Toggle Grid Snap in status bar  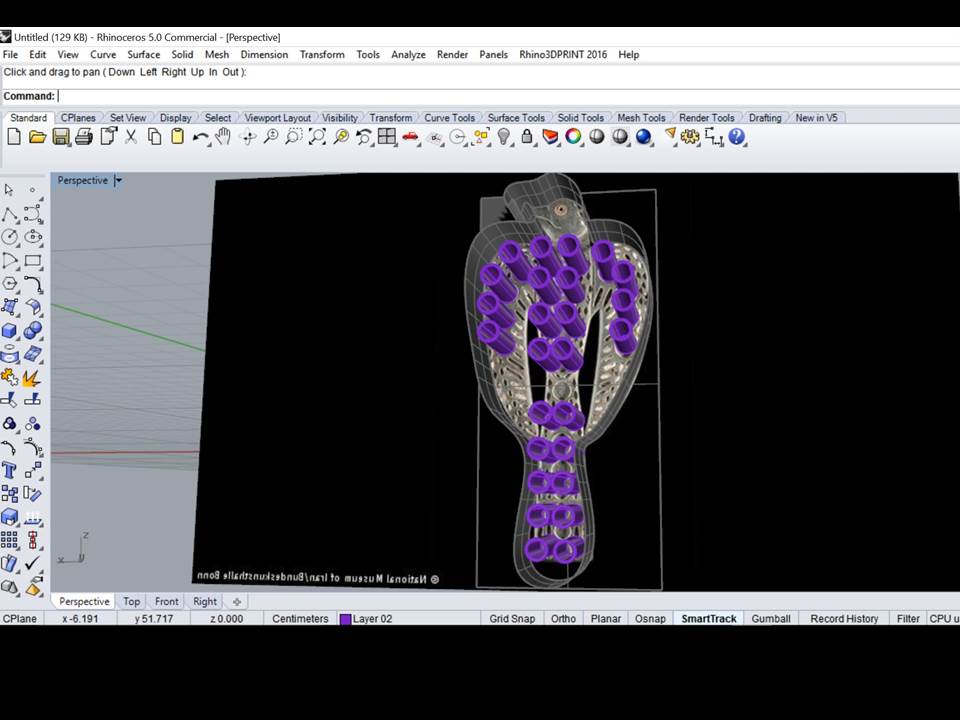tap(512, 619)
